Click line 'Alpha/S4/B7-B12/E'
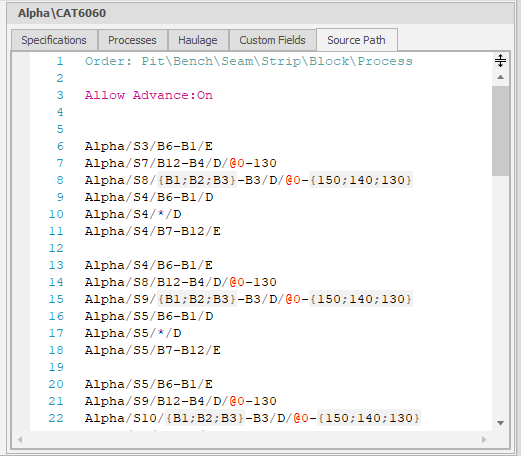The image size is (521, 456). click(x=153, y=231)
